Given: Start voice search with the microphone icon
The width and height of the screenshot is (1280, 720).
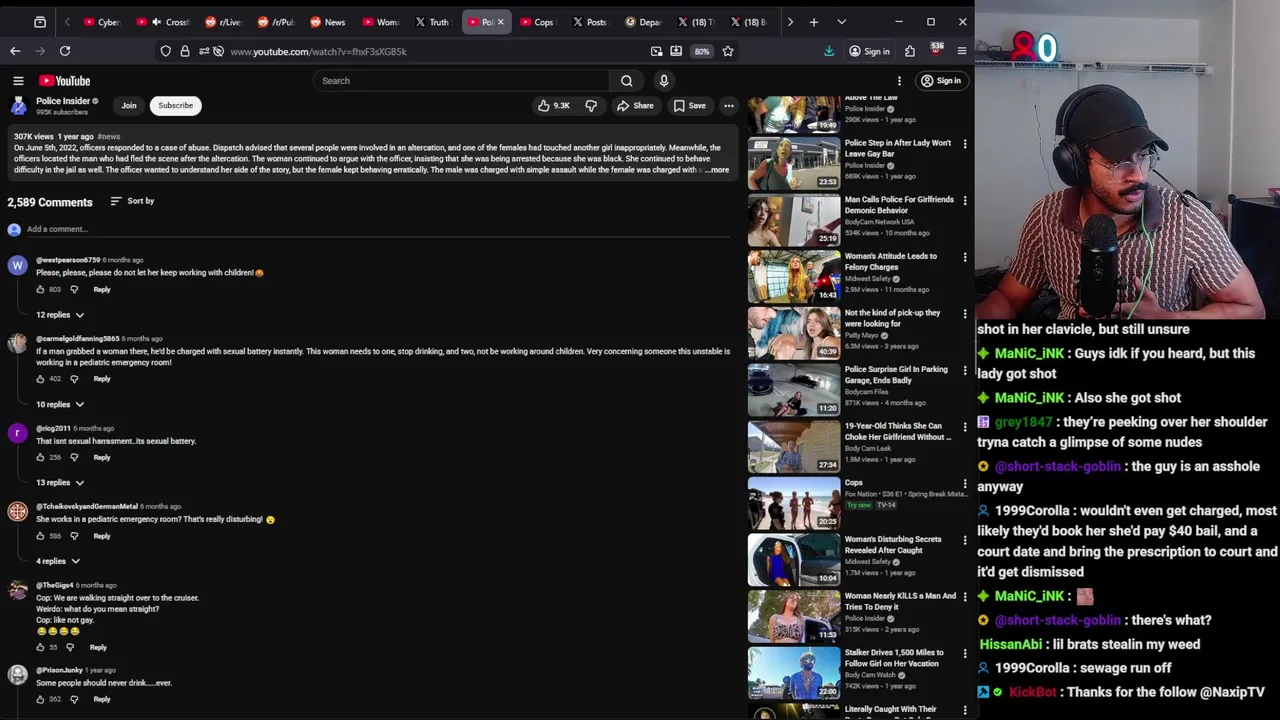Looking at the screenshot, I should [x=664, y=81].
